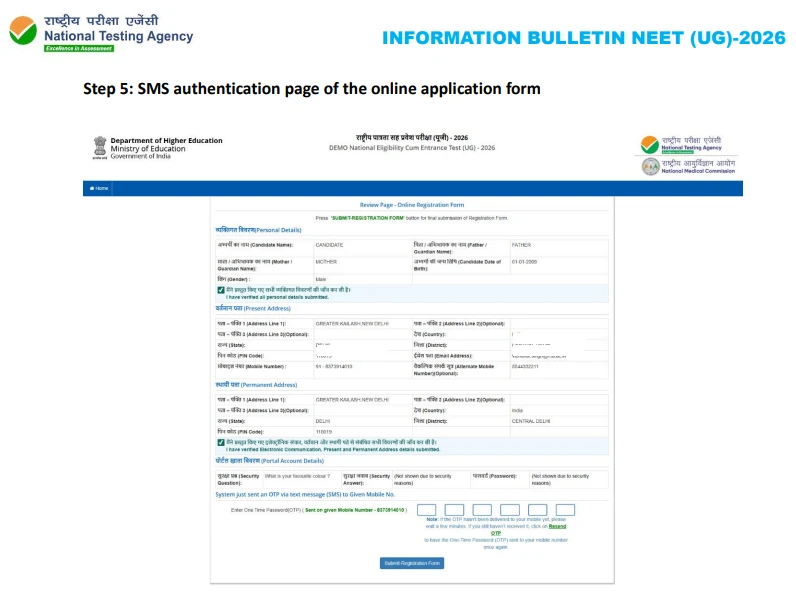Click the 'MOTHER' name value
This screenshot has height=596, width=796.
(326, 262)
